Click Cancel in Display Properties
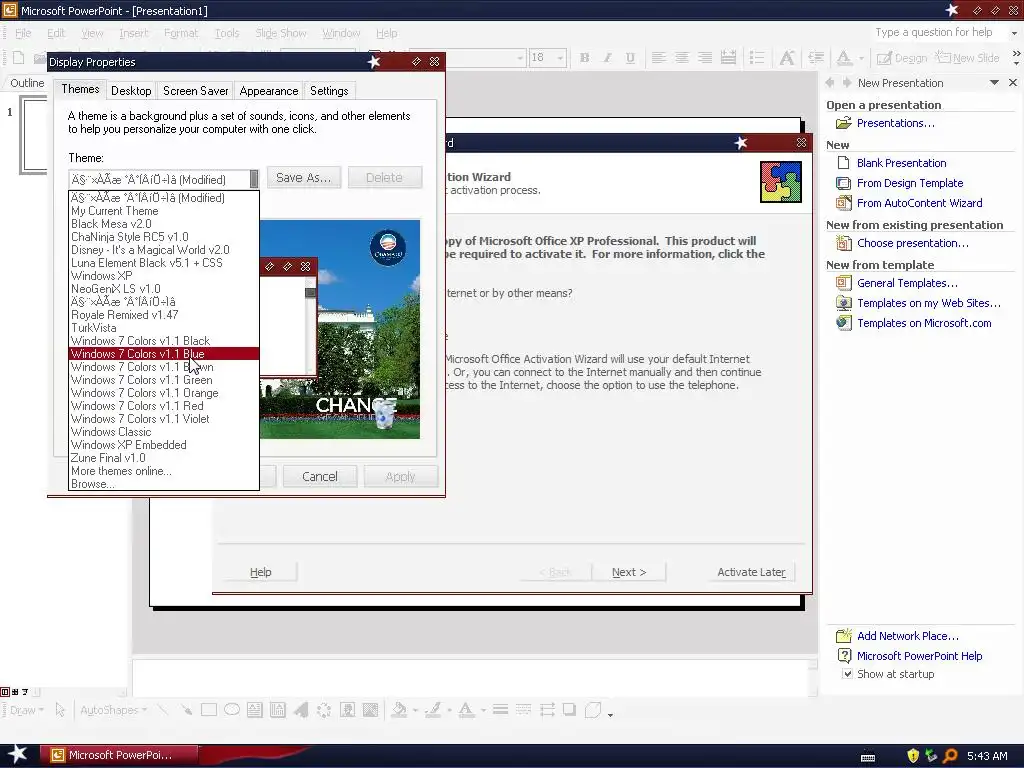 320,476
